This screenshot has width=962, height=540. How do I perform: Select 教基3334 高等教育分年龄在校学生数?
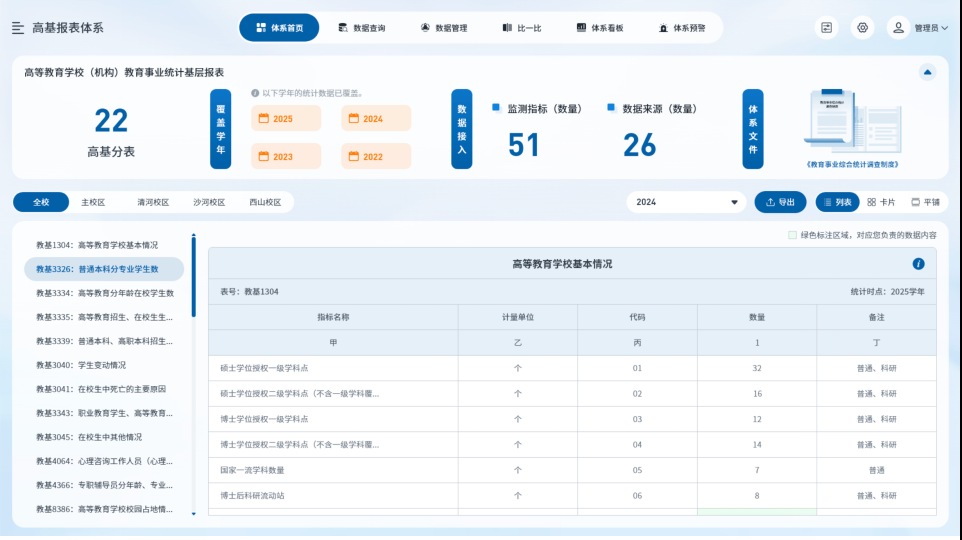105,293
